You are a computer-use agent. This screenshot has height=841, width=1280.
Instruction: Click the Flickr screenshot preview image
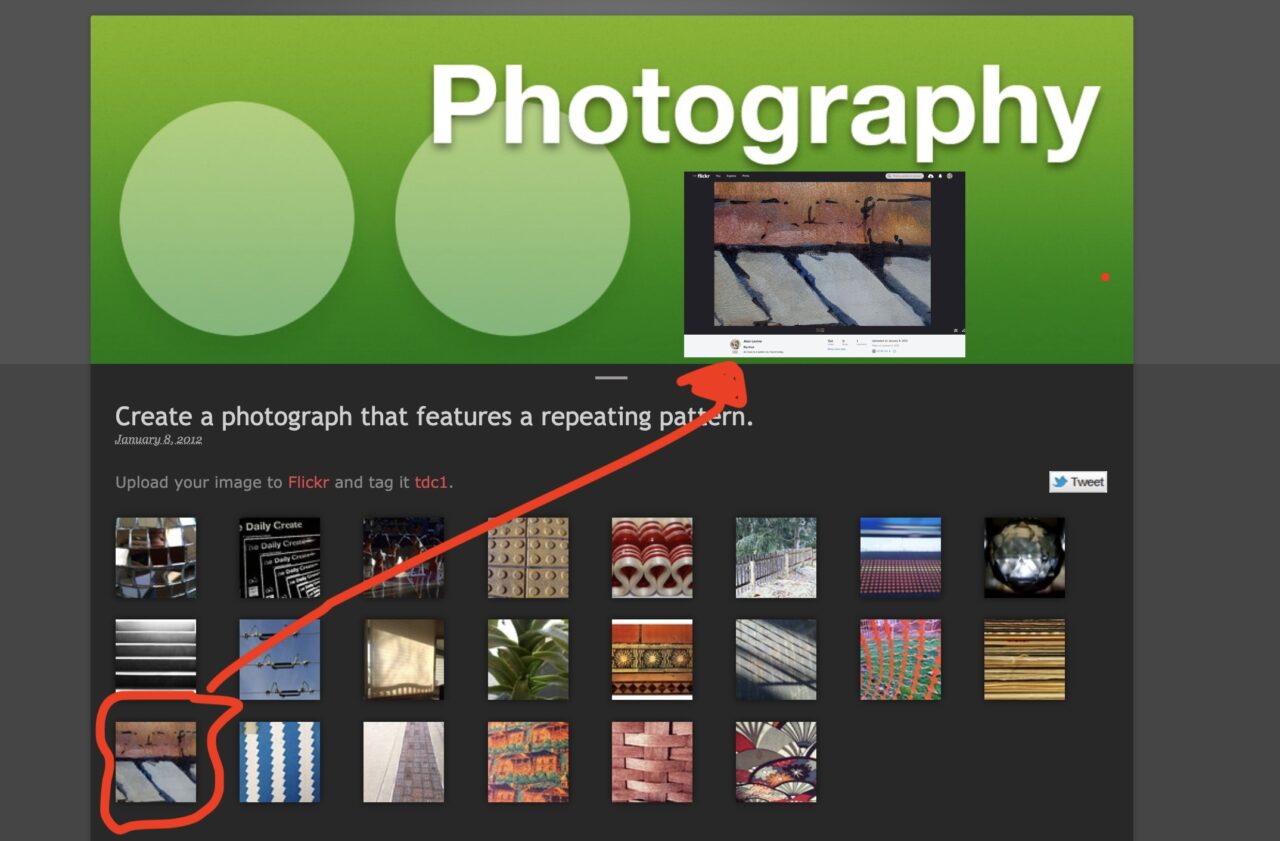824,264
